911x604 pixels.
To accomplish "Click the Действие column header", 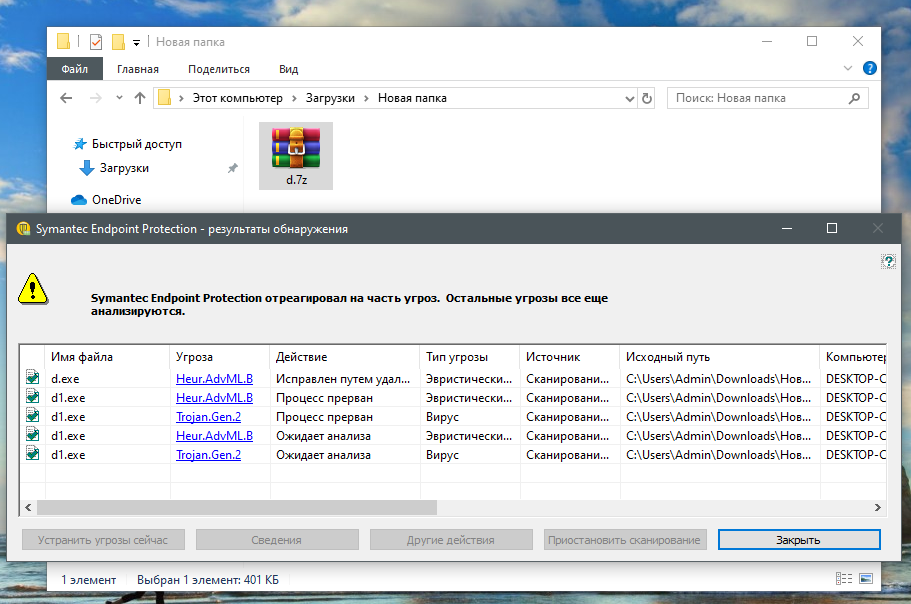I will [x=345, y=357].
